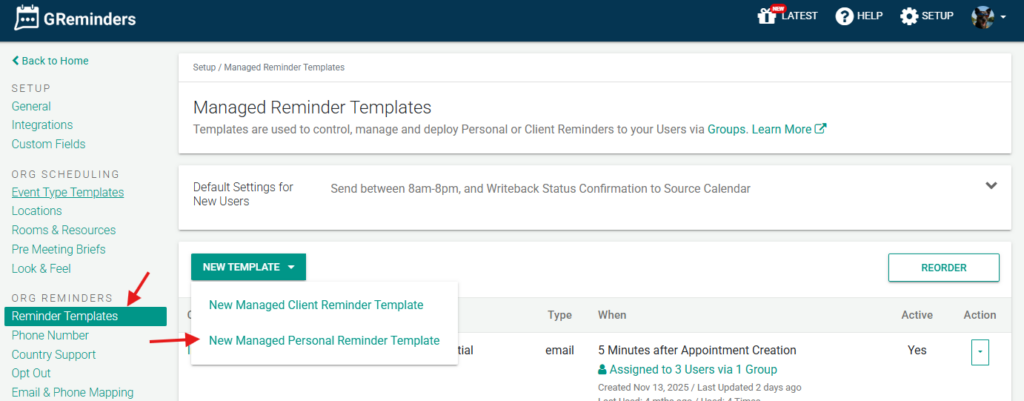The image size is (1024, 401).
Task: Open the New Template dropdown button
Action: point(248,267)
